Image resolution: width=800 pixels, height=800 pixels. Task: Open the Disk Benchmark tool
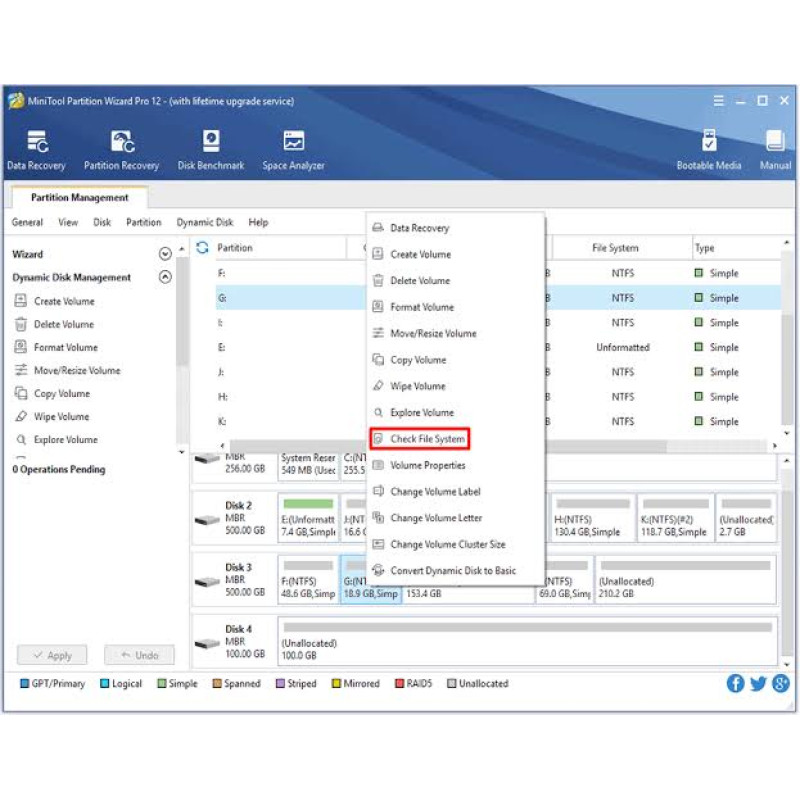click(x=211, y=141)
